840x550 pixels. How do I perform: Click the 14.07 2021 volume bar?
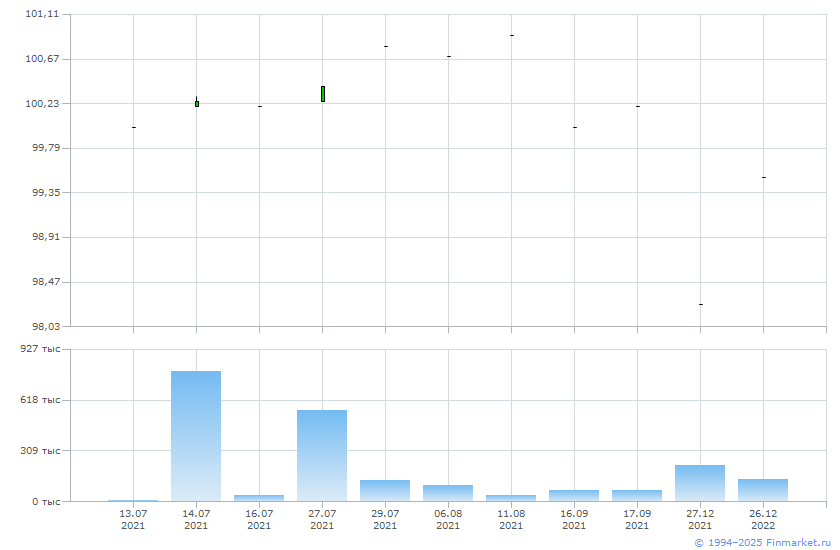tap(196, 436)
